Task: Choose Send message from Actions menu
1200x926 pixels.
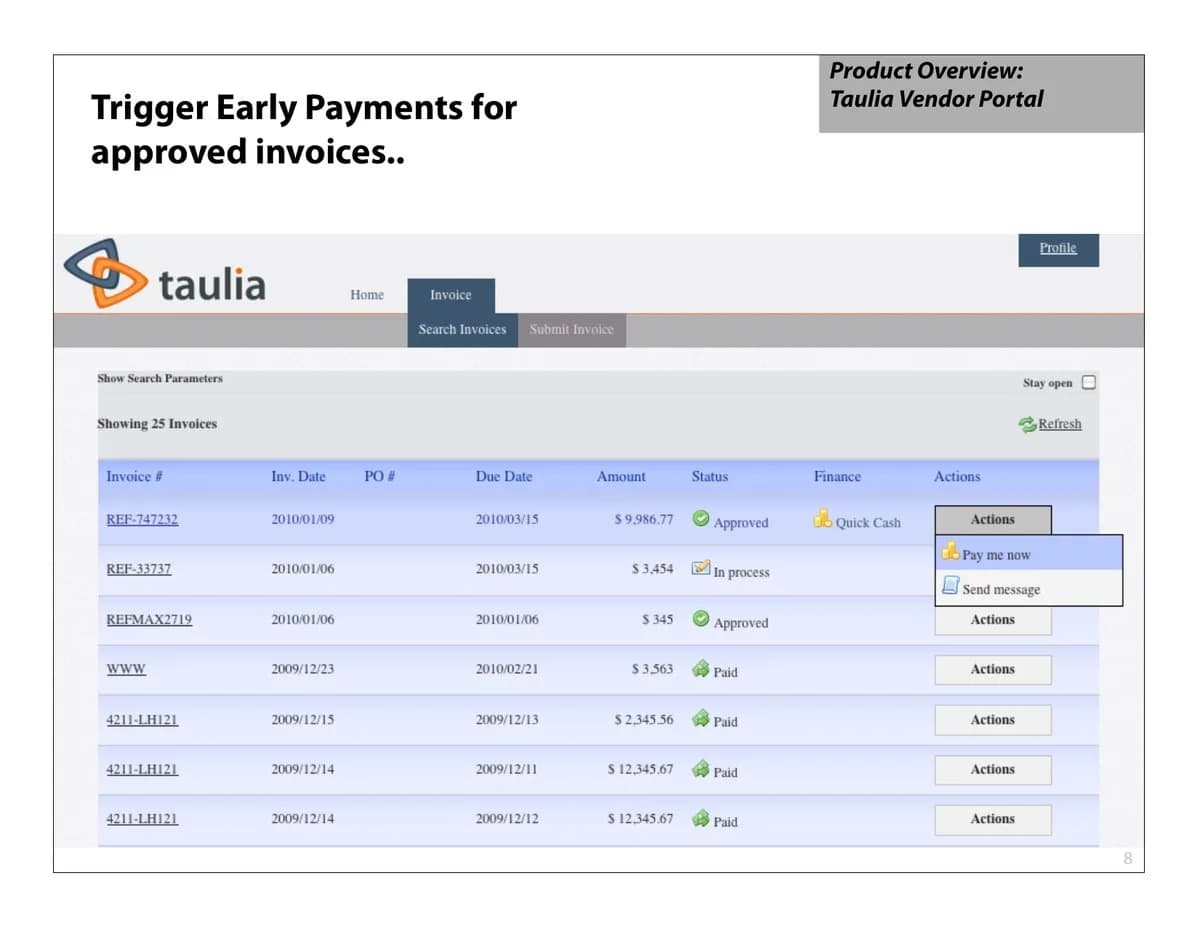Action: click(1029, 588)
